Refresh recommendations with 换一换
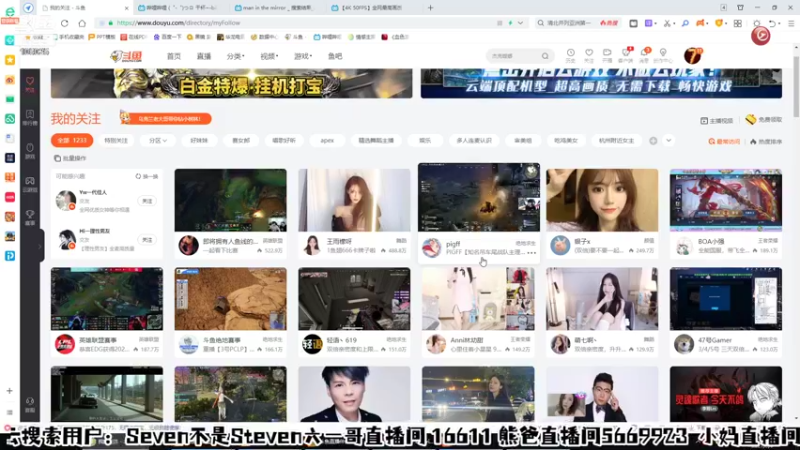Viewport: 800px width, 450px height. tap(147, 176)
